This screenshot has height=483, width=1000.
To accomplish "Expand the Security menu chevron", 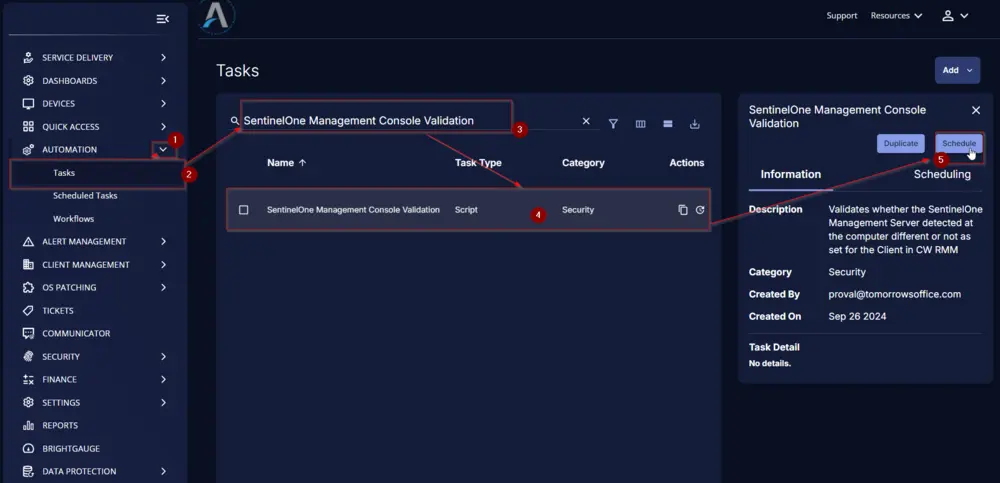I will (x=163, y=356).
